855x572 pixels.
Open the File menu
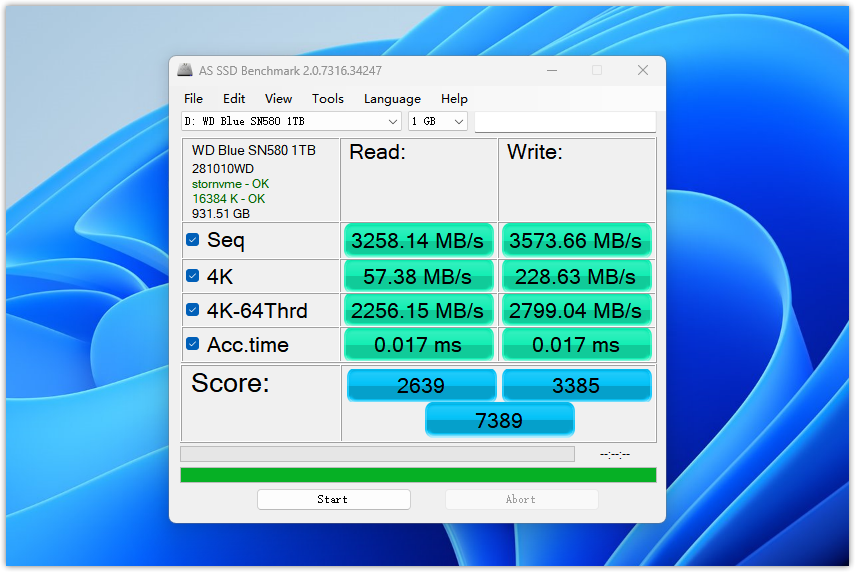(193, 99)
